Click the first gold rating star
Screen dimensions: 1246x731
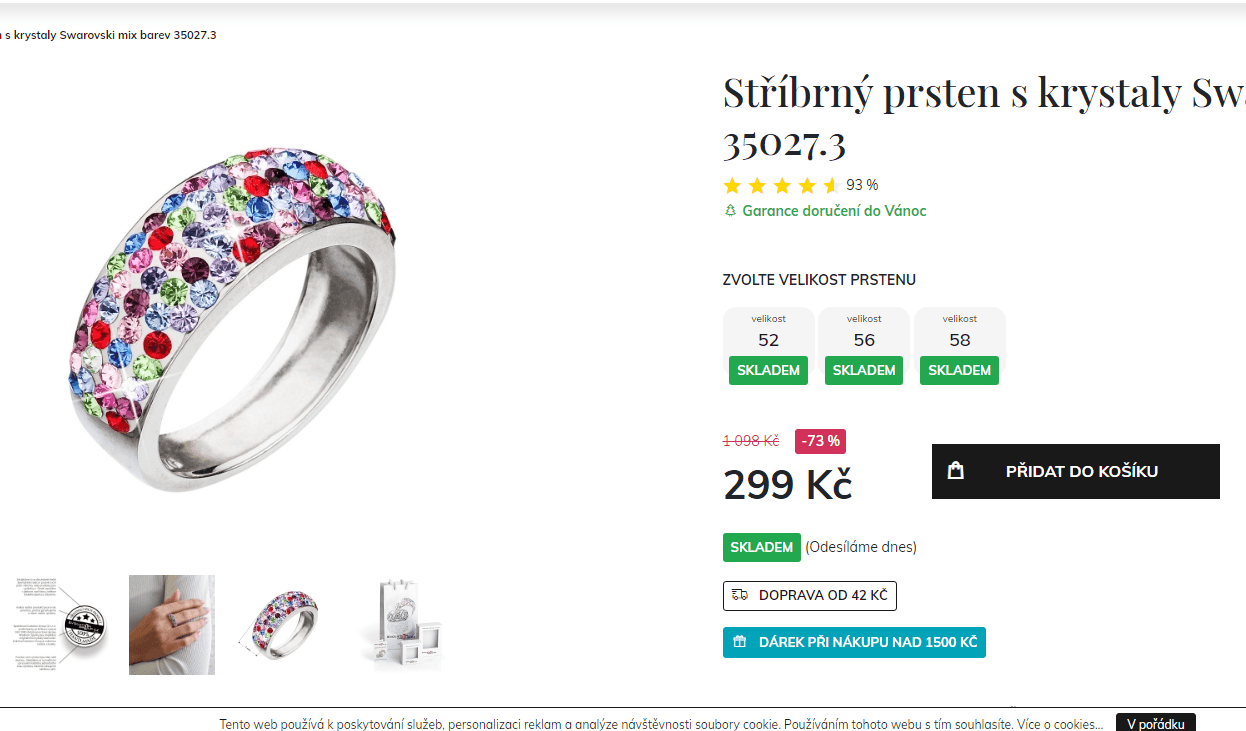coord(731,185)
